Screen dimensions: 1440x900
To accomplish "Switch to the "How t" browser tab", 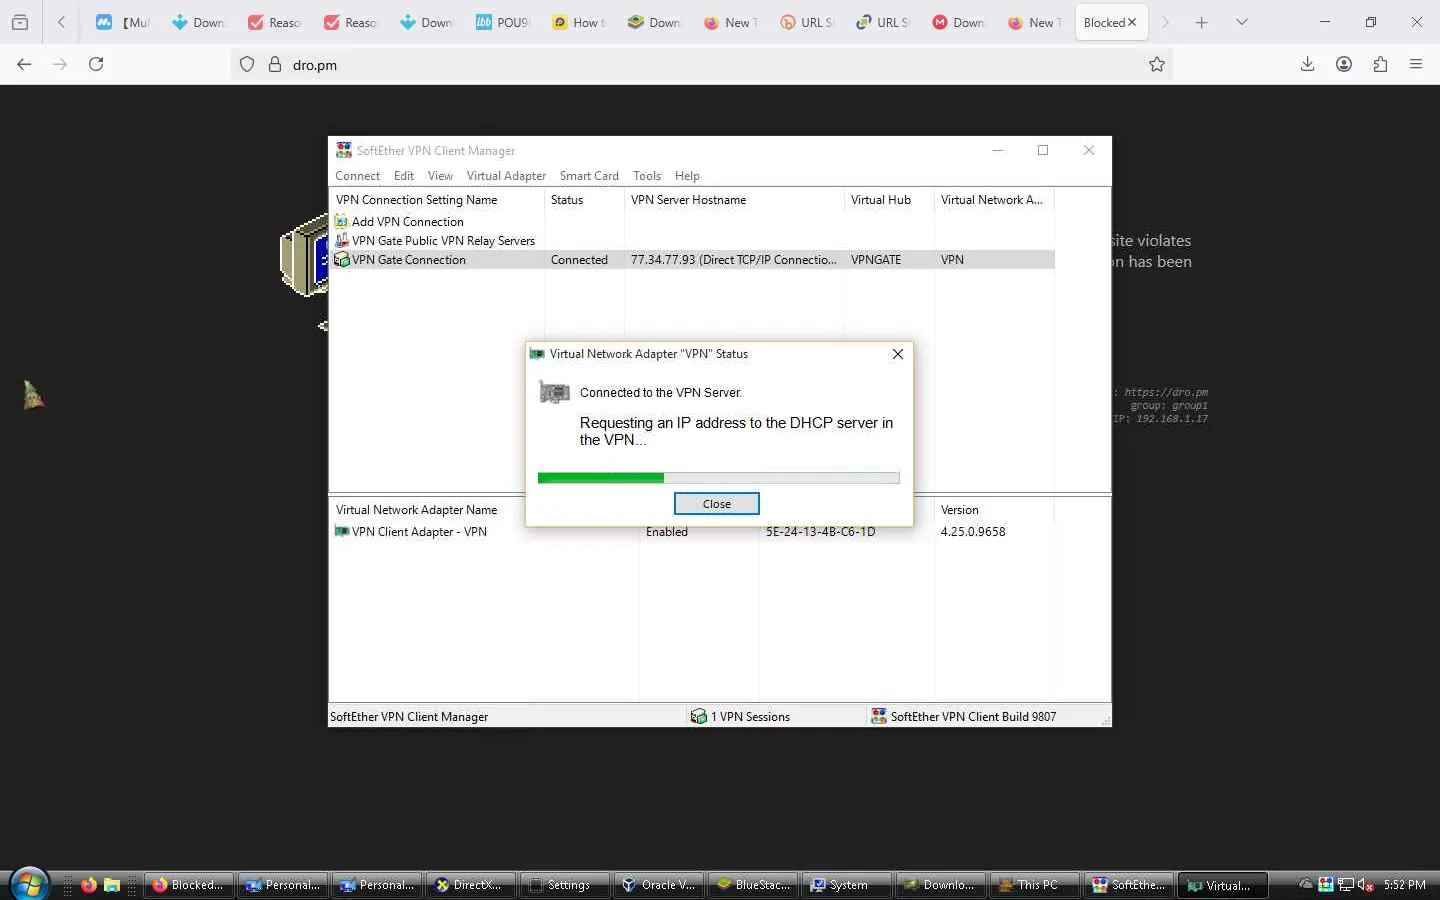I will (578, 22).
